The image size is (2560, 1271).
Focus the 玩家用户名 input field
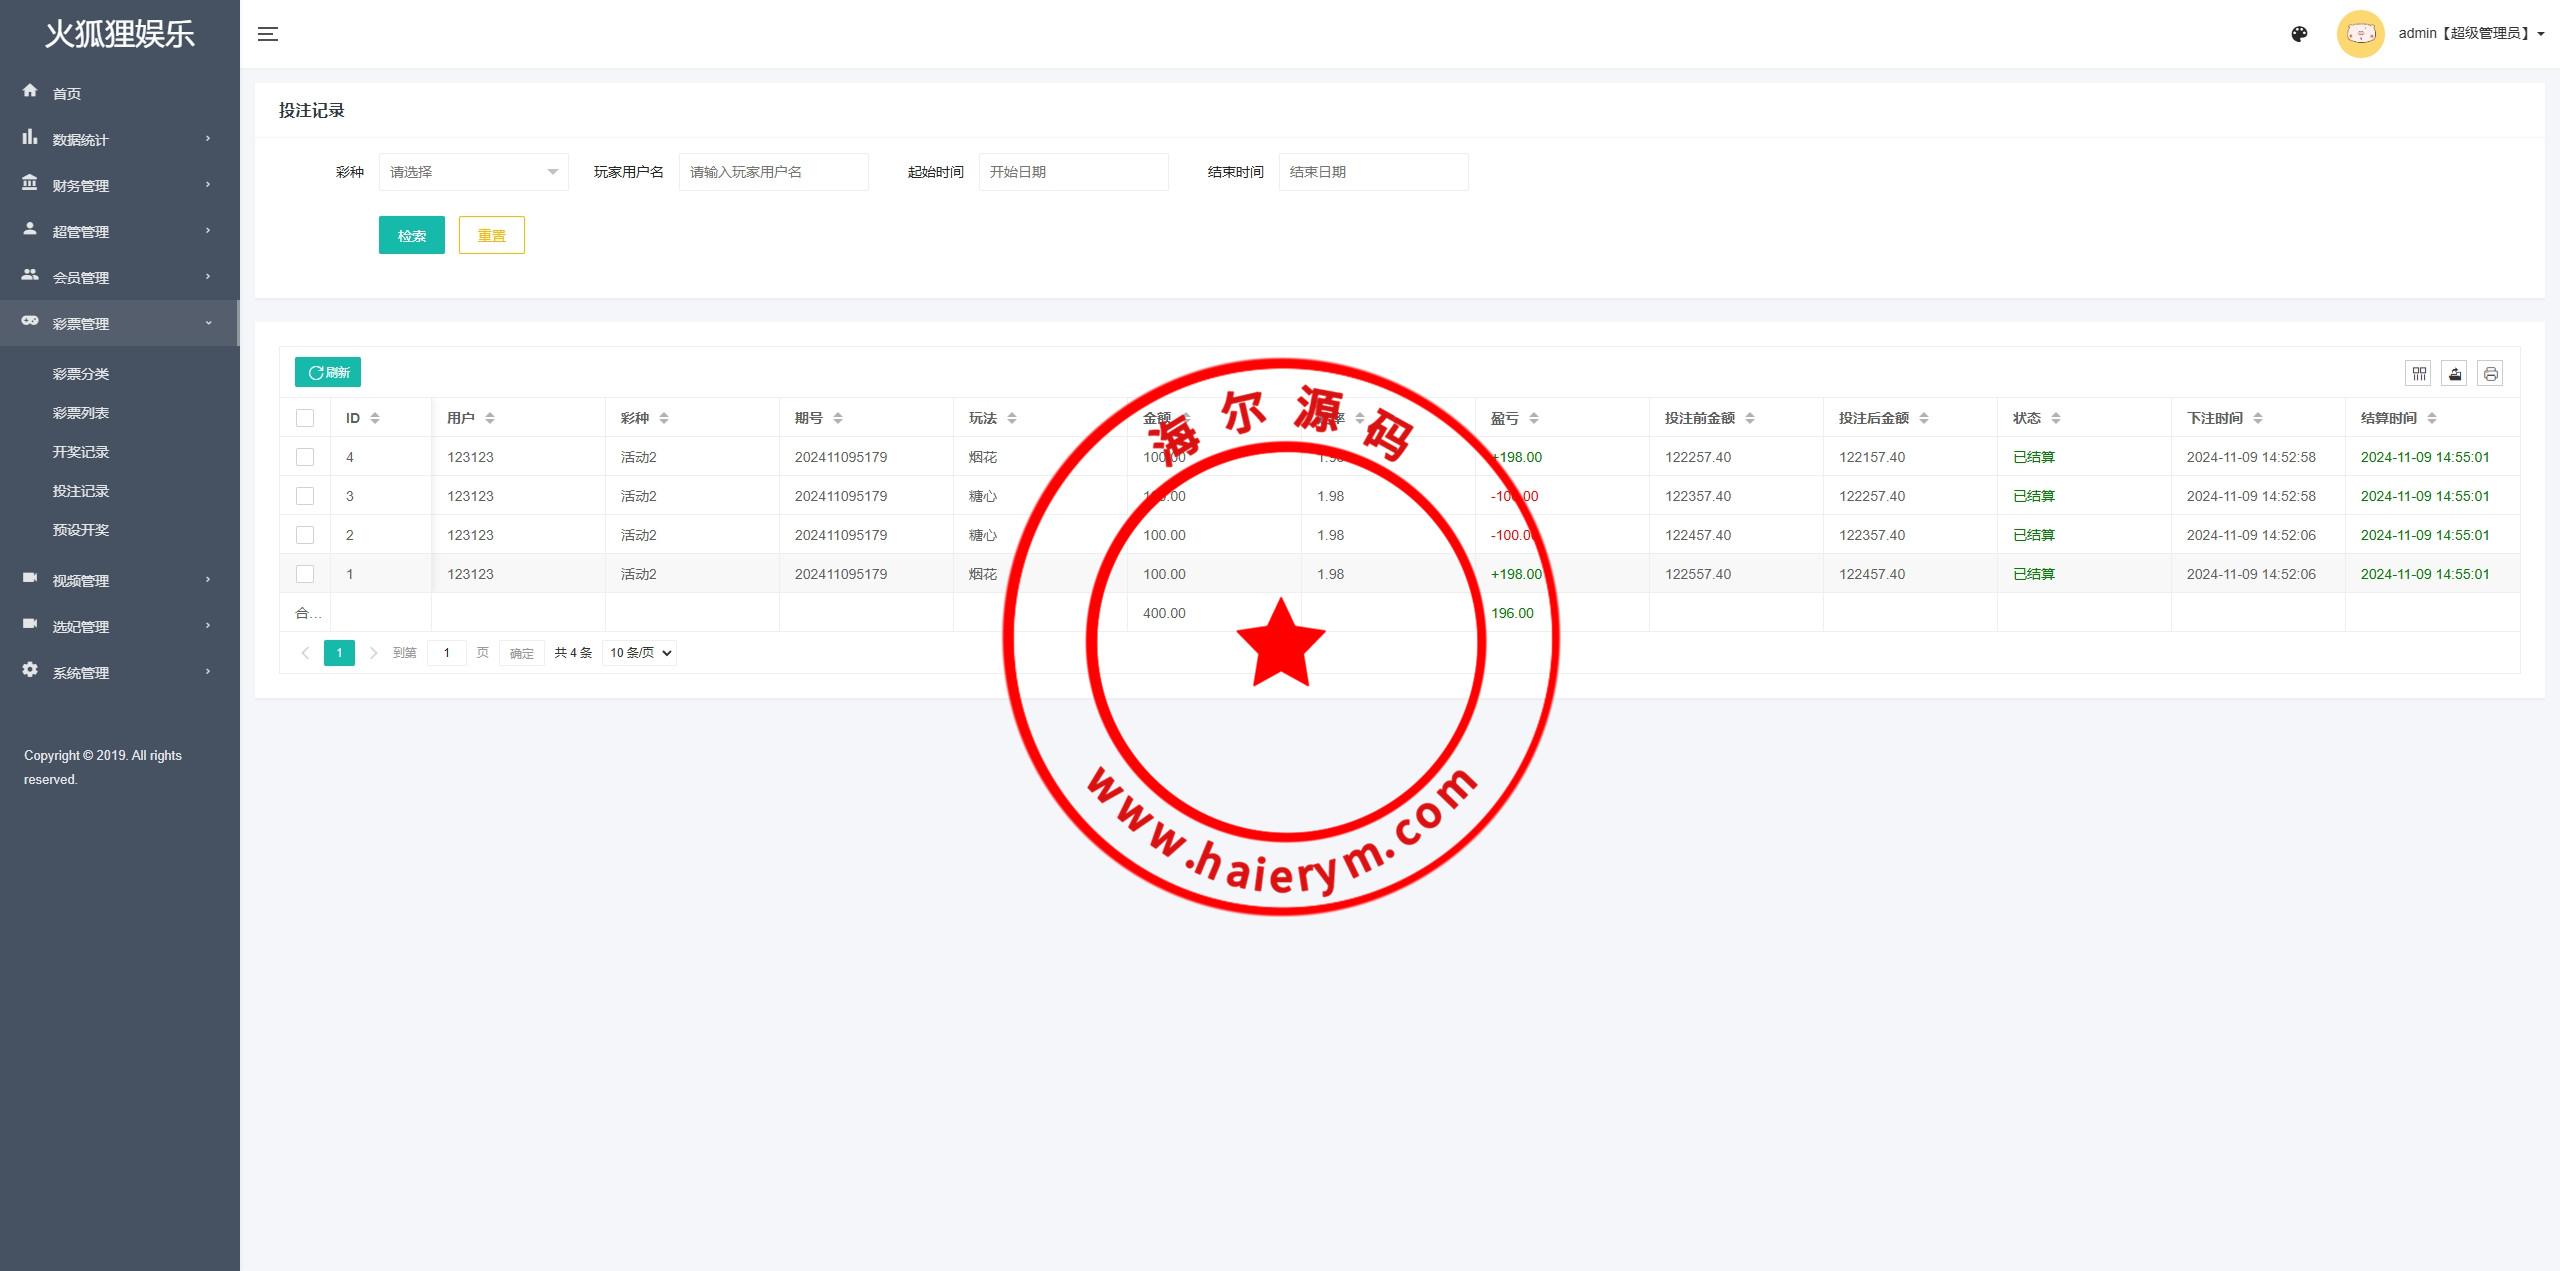click(773, 172)
